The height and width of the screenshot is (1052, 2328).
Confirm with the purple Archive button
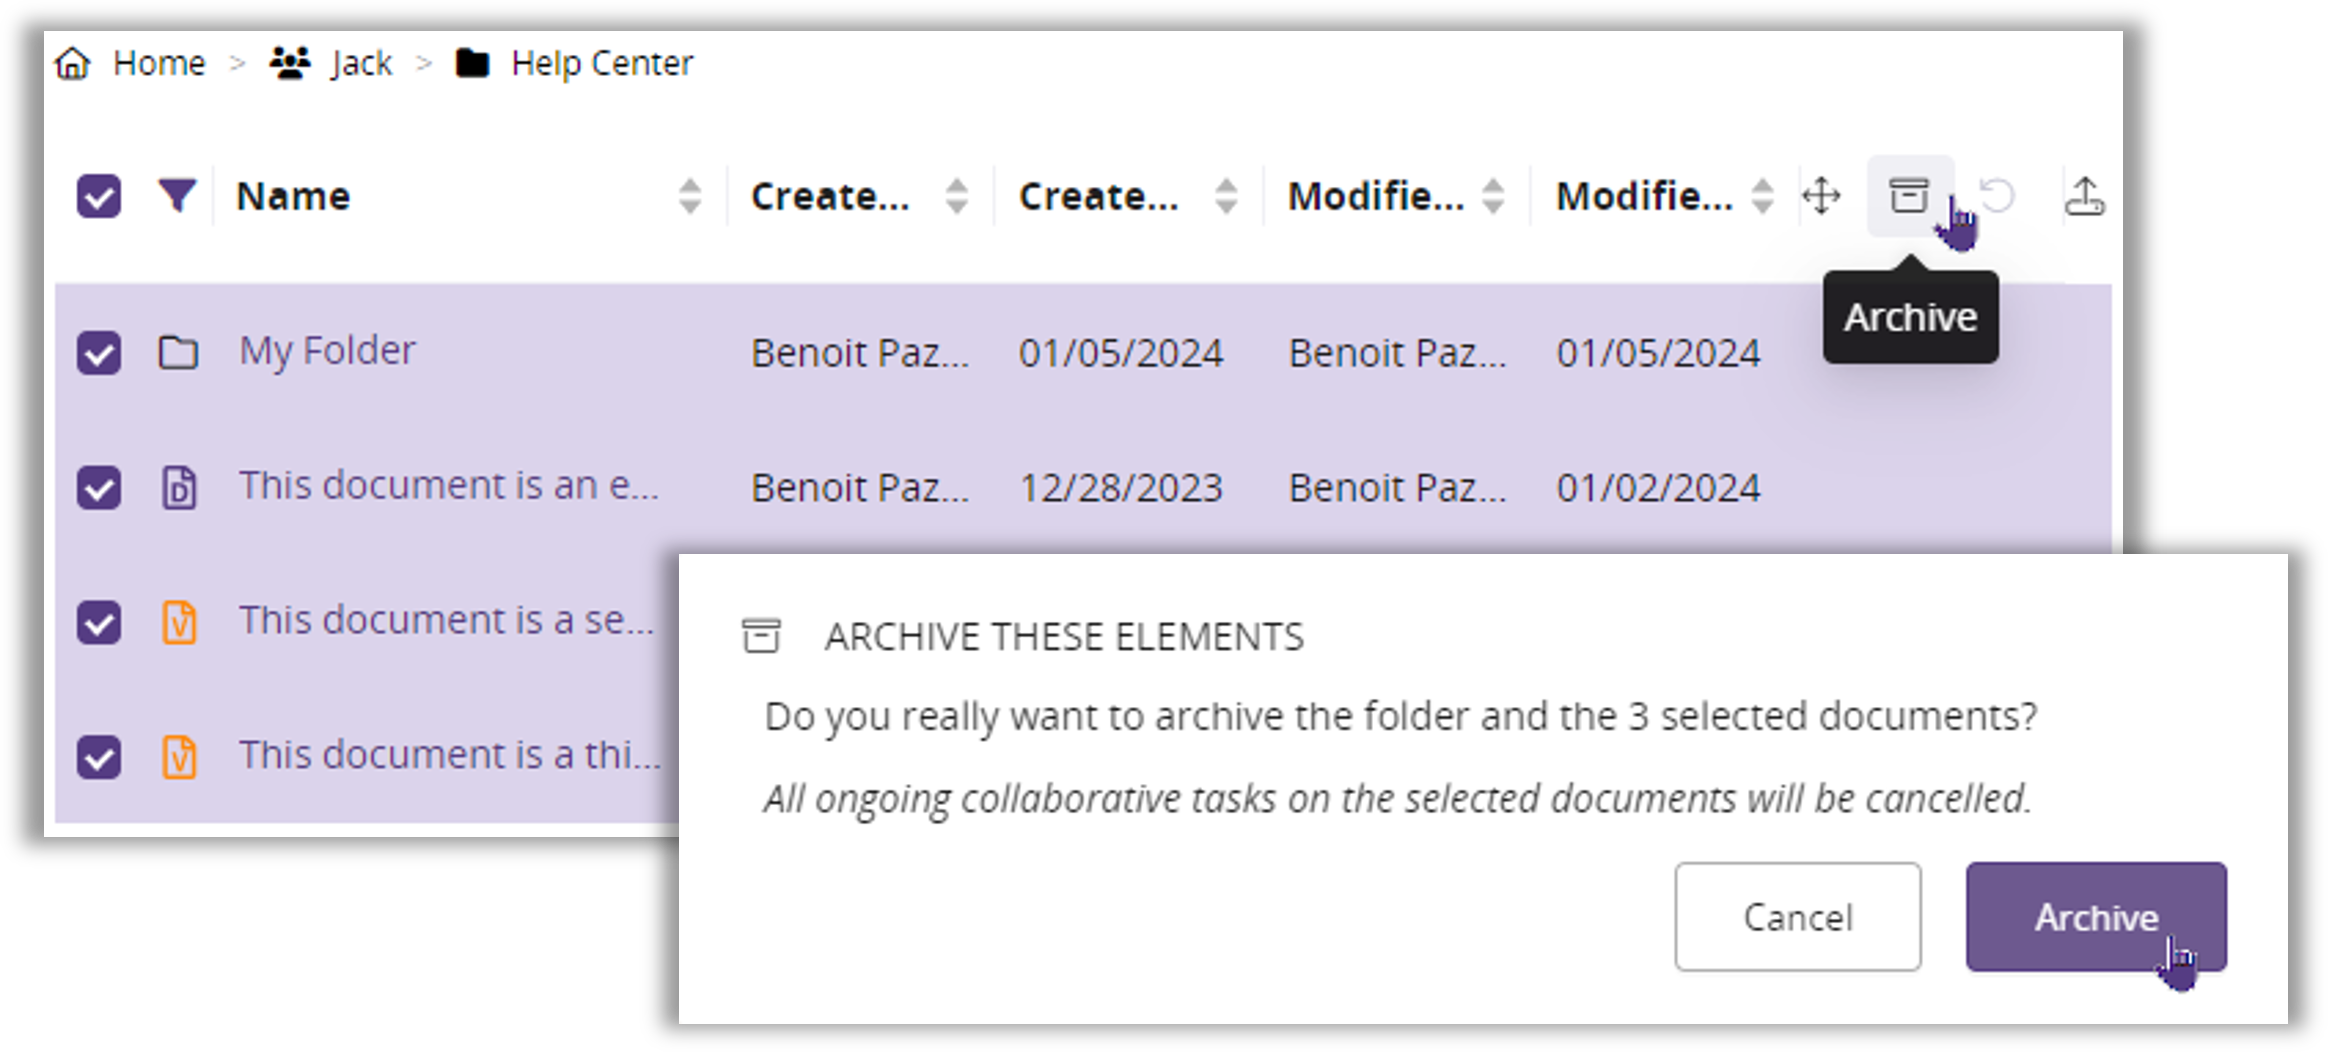2095,916
